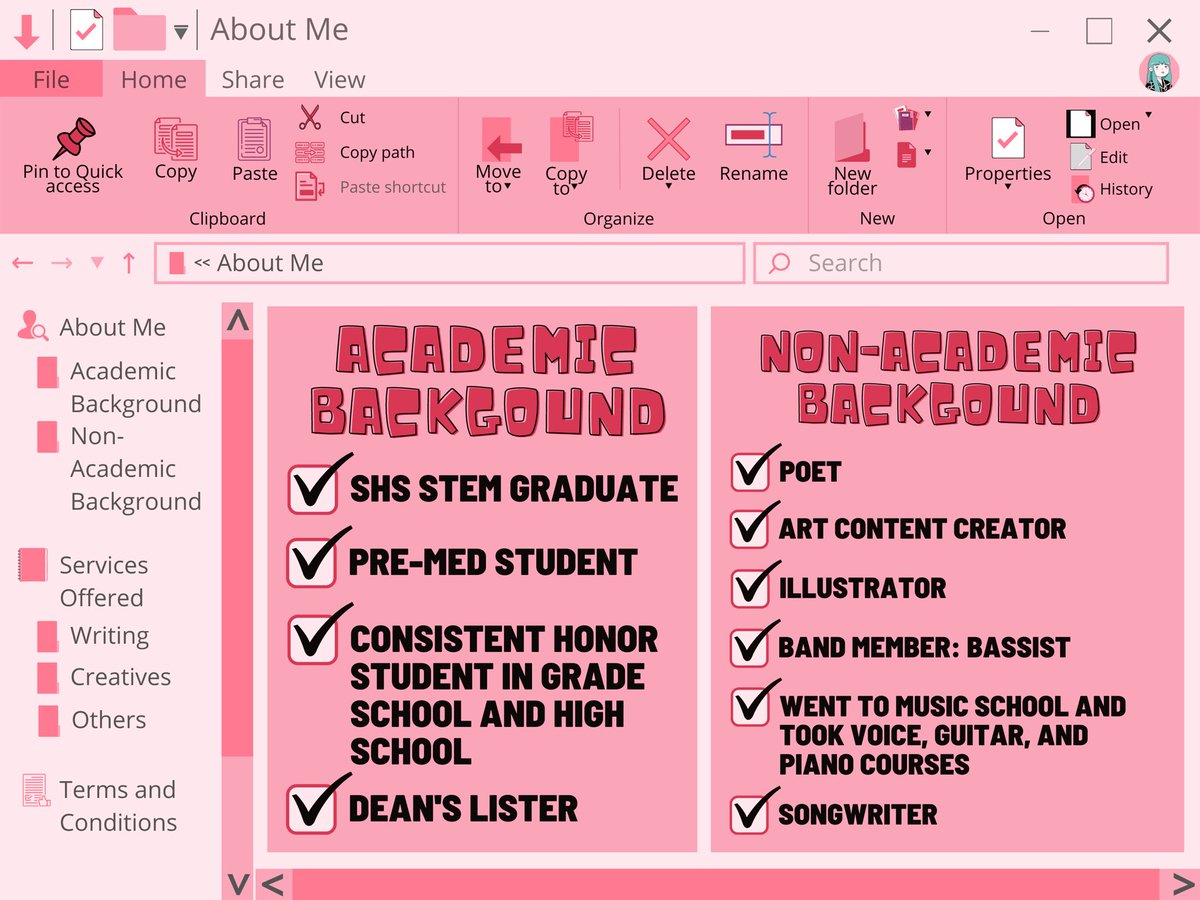The image size is (1200, 900).
Task: Click the Search input field
Action: point(961,263)
